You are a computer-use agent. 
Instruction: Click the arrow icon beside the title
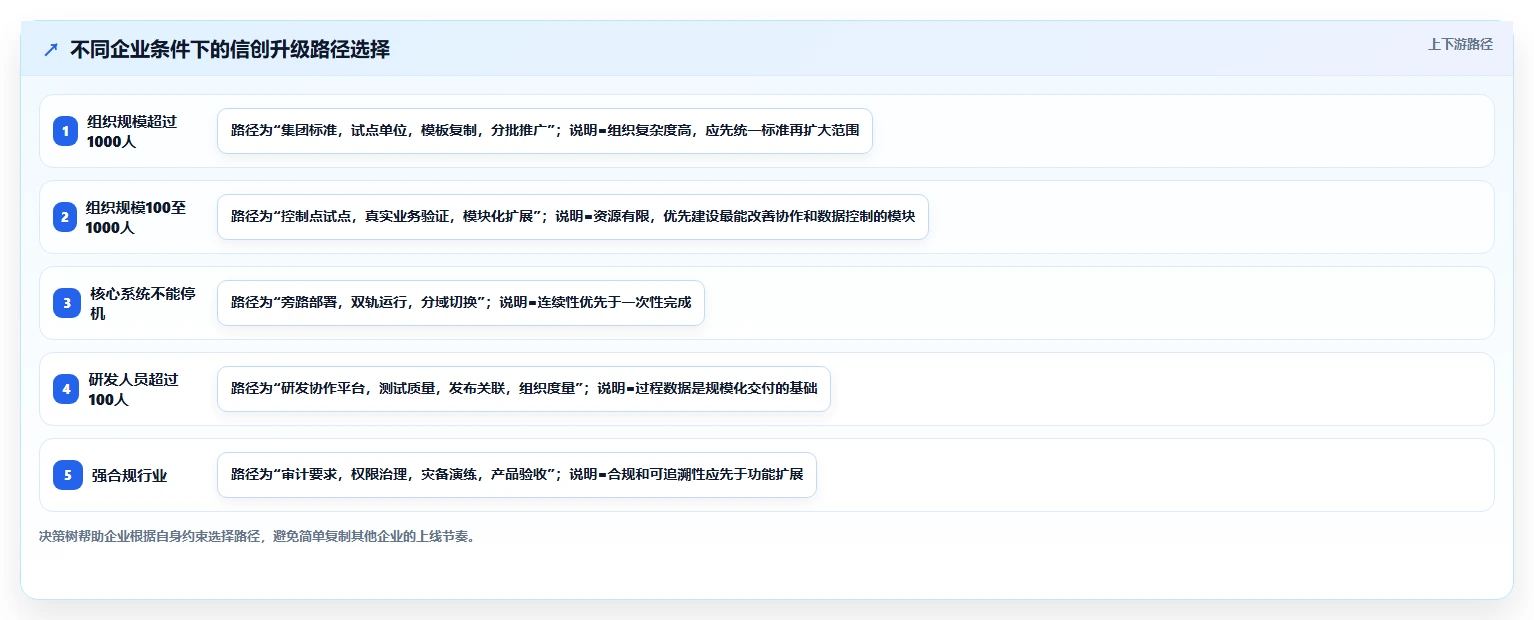point(51,50)
